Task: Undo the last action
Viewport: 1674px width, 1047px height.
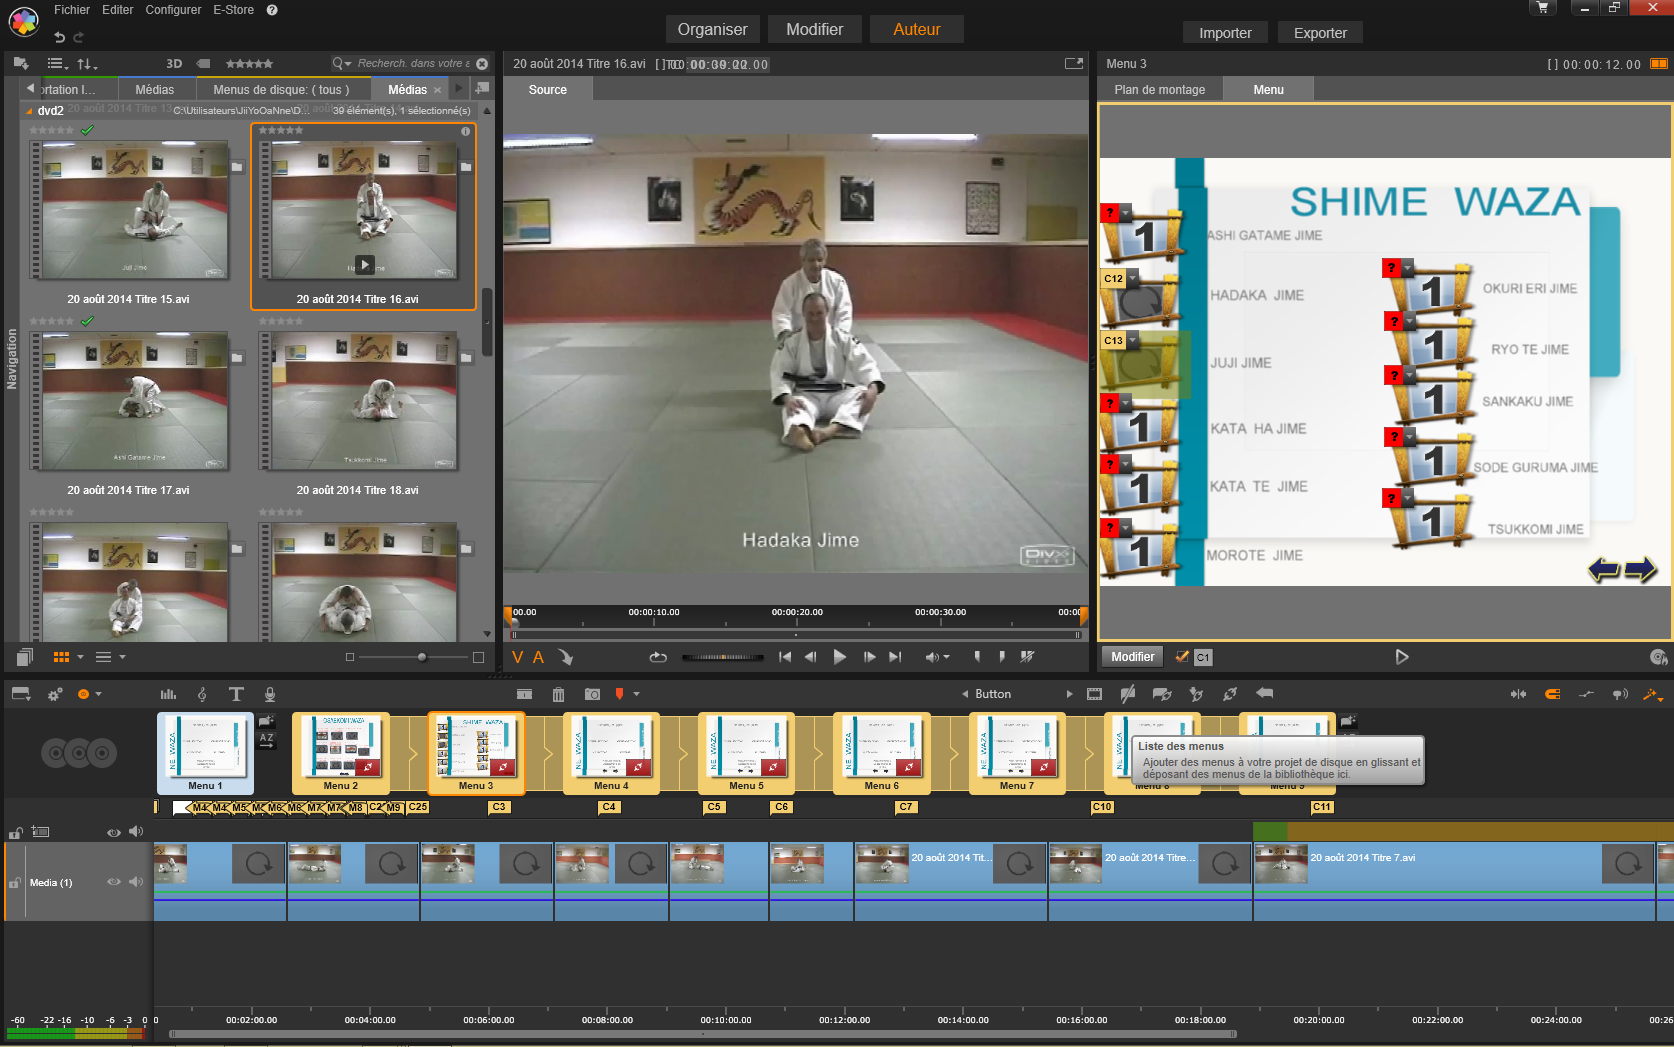Action: tap(59, 37)
